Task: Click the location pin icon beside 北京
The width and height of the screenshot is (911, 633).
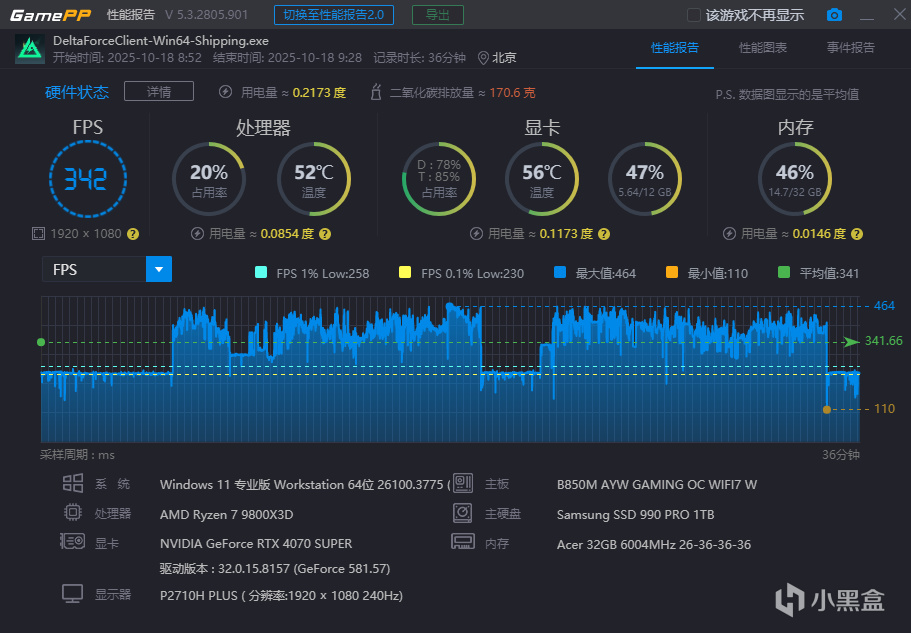Action: point(483,57)
